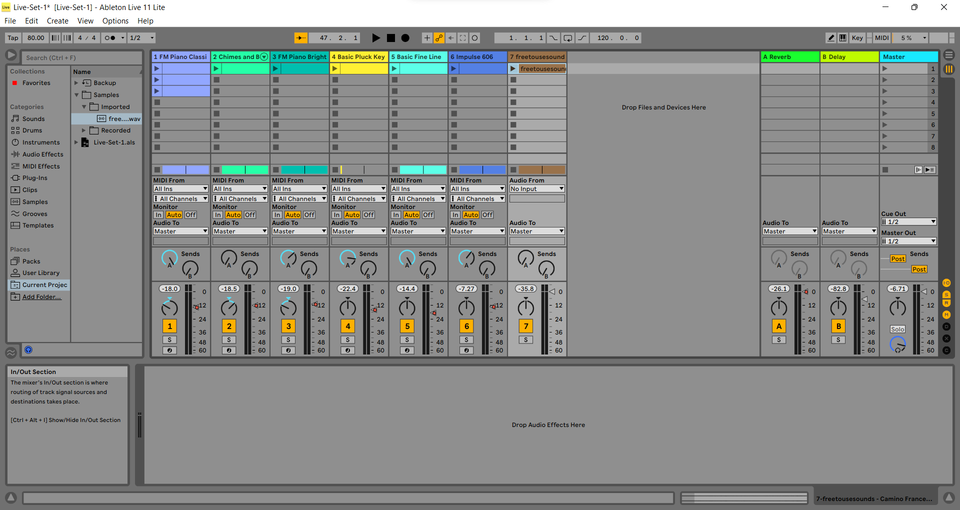Toggle Performance Impact C button

click(947, 350)
